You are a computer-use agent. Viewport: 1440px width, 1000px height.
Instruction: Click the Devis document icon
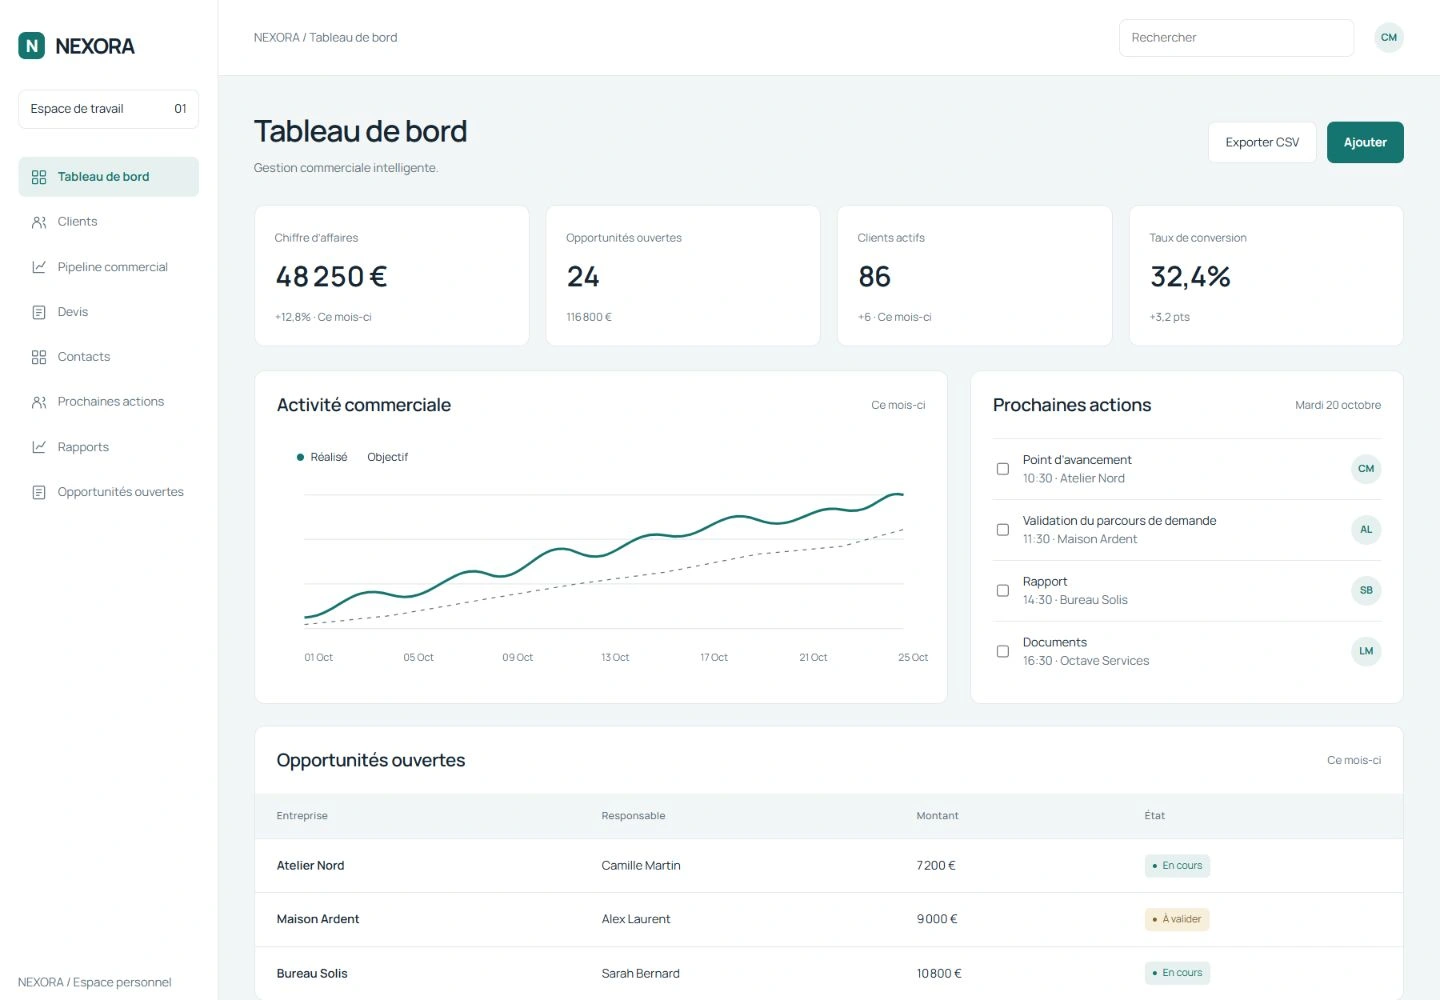[39, 312]
